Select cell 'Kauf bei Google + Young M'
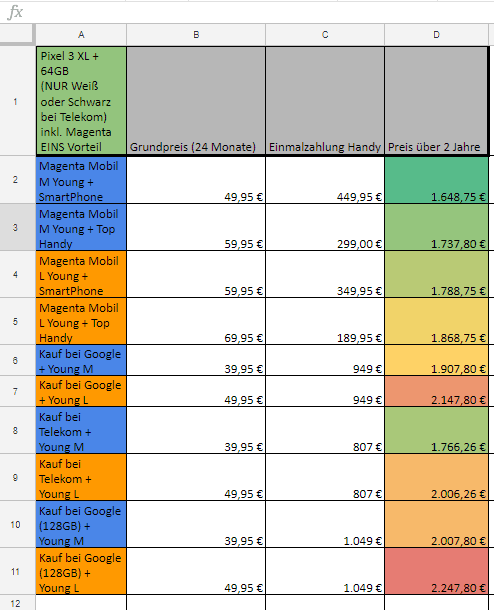 pyautogui.click(x=81, y=360)
